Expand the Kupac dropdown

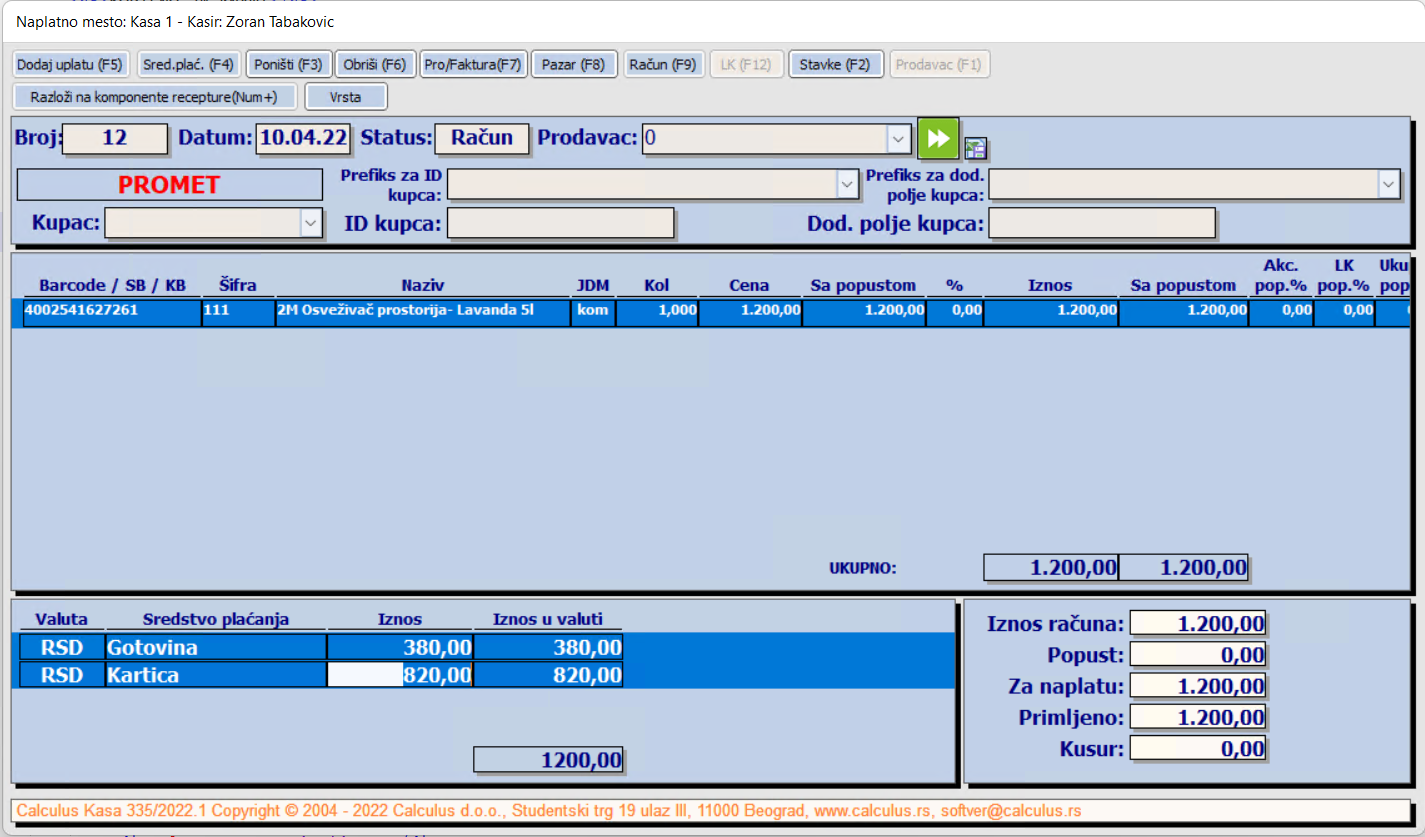click(x=312, y=223)
